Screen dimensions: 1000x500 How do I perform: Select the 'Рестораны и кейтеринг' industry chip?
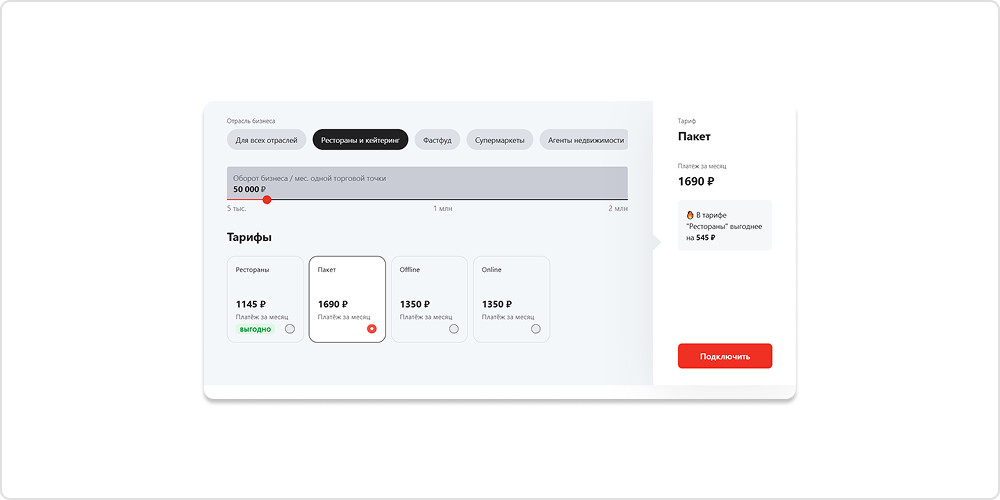(x=360, y=140)
